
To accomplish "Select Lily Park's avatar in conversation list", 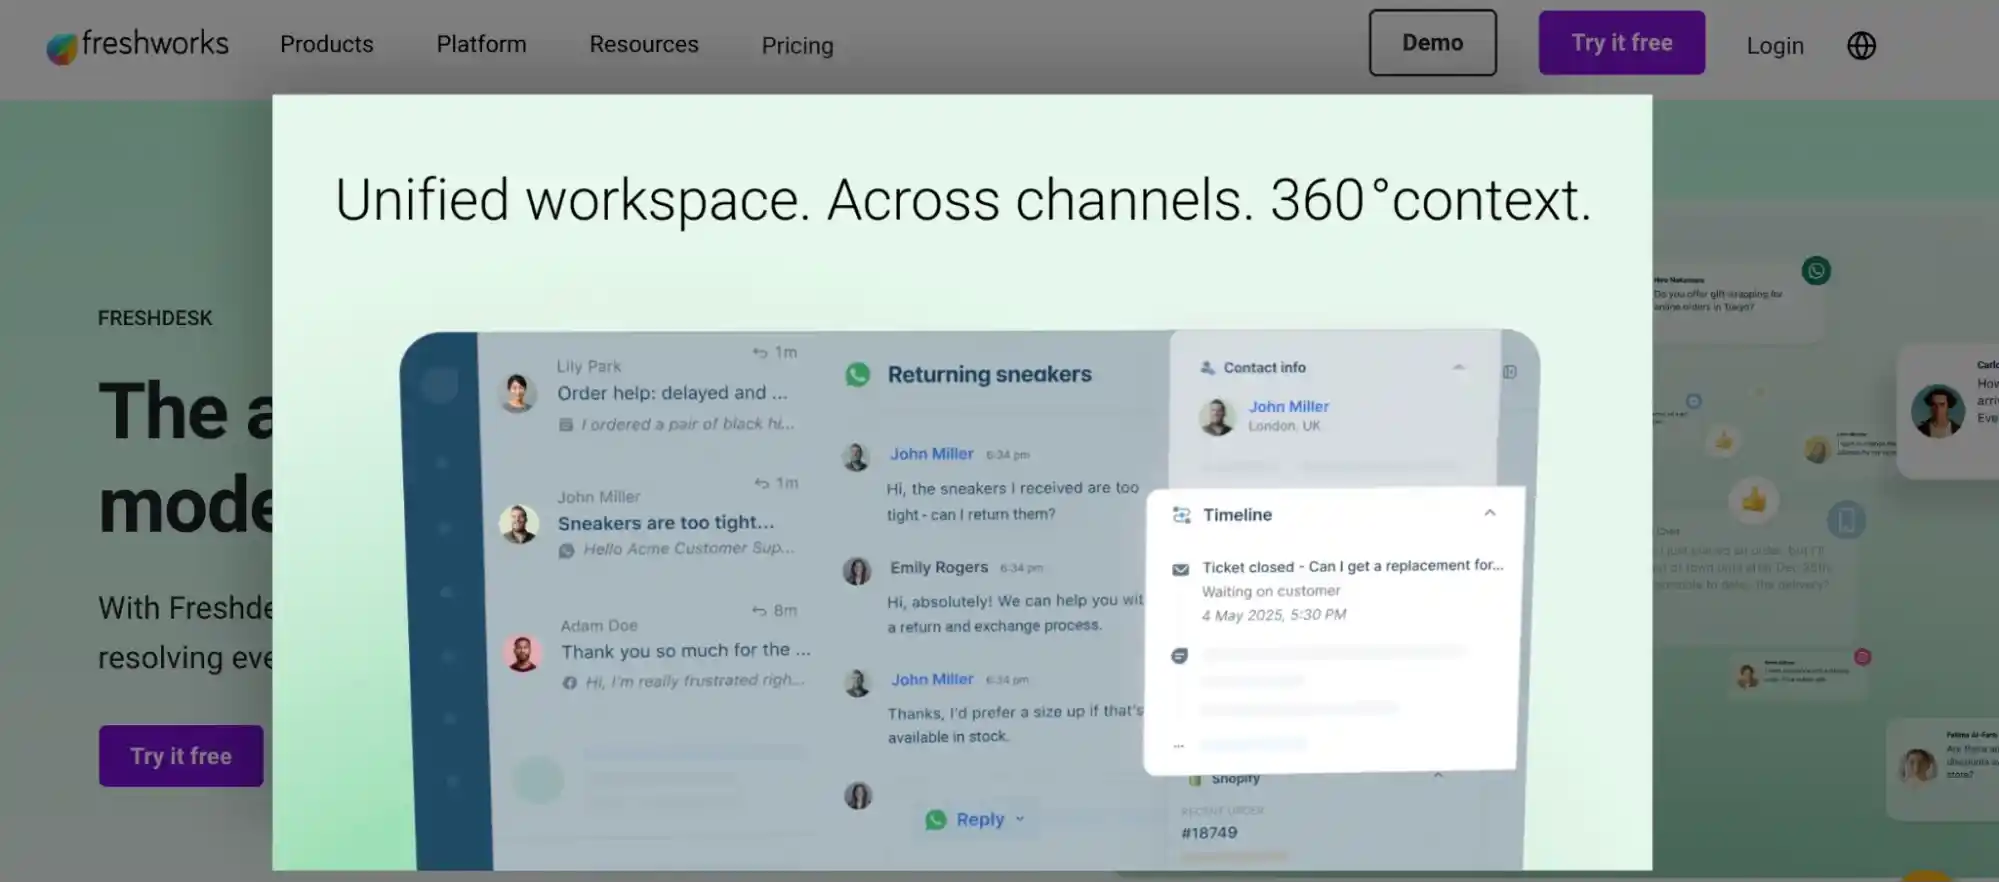I will [x=517, y=393].
